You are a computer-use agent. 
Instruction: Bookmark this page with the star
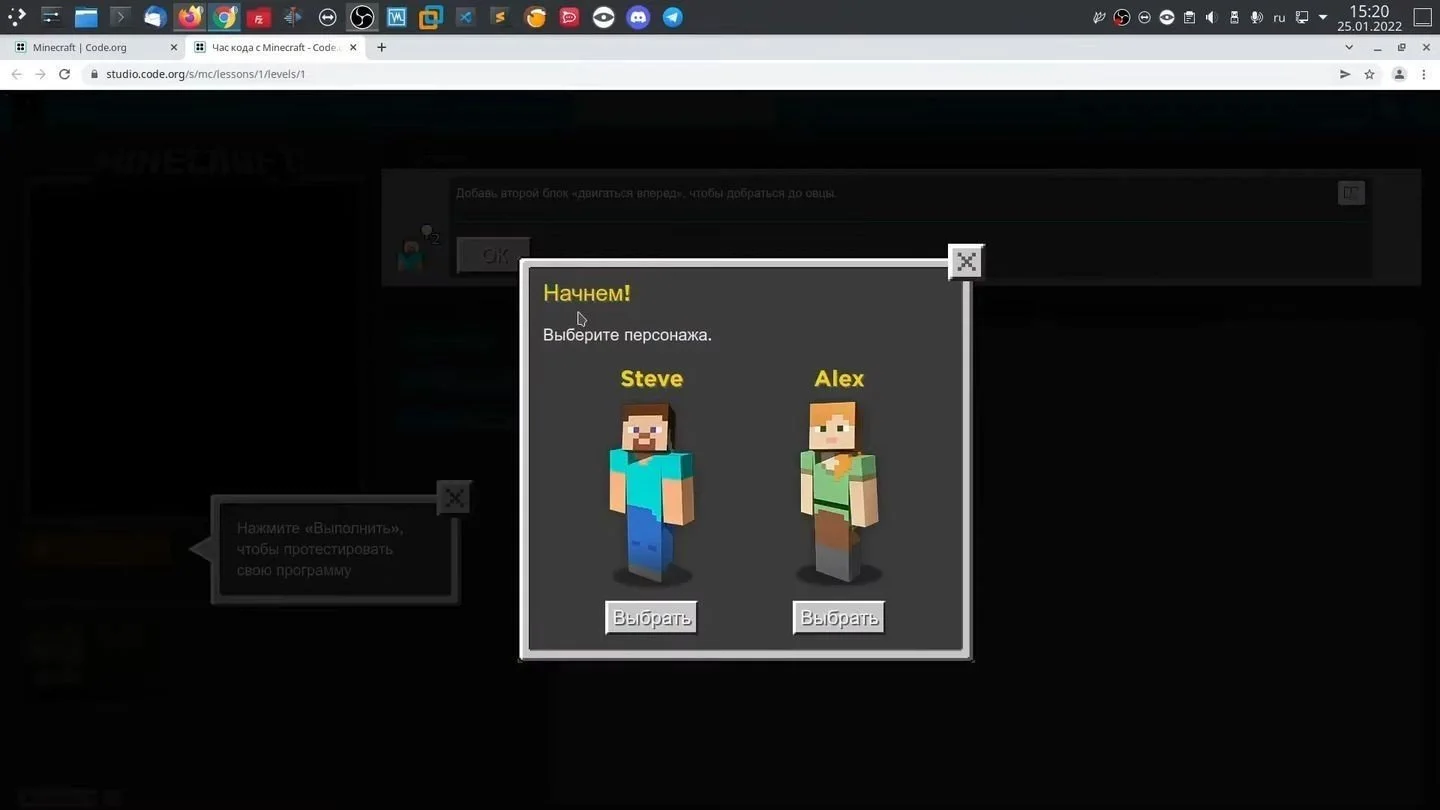click(x=1369, y=74)
